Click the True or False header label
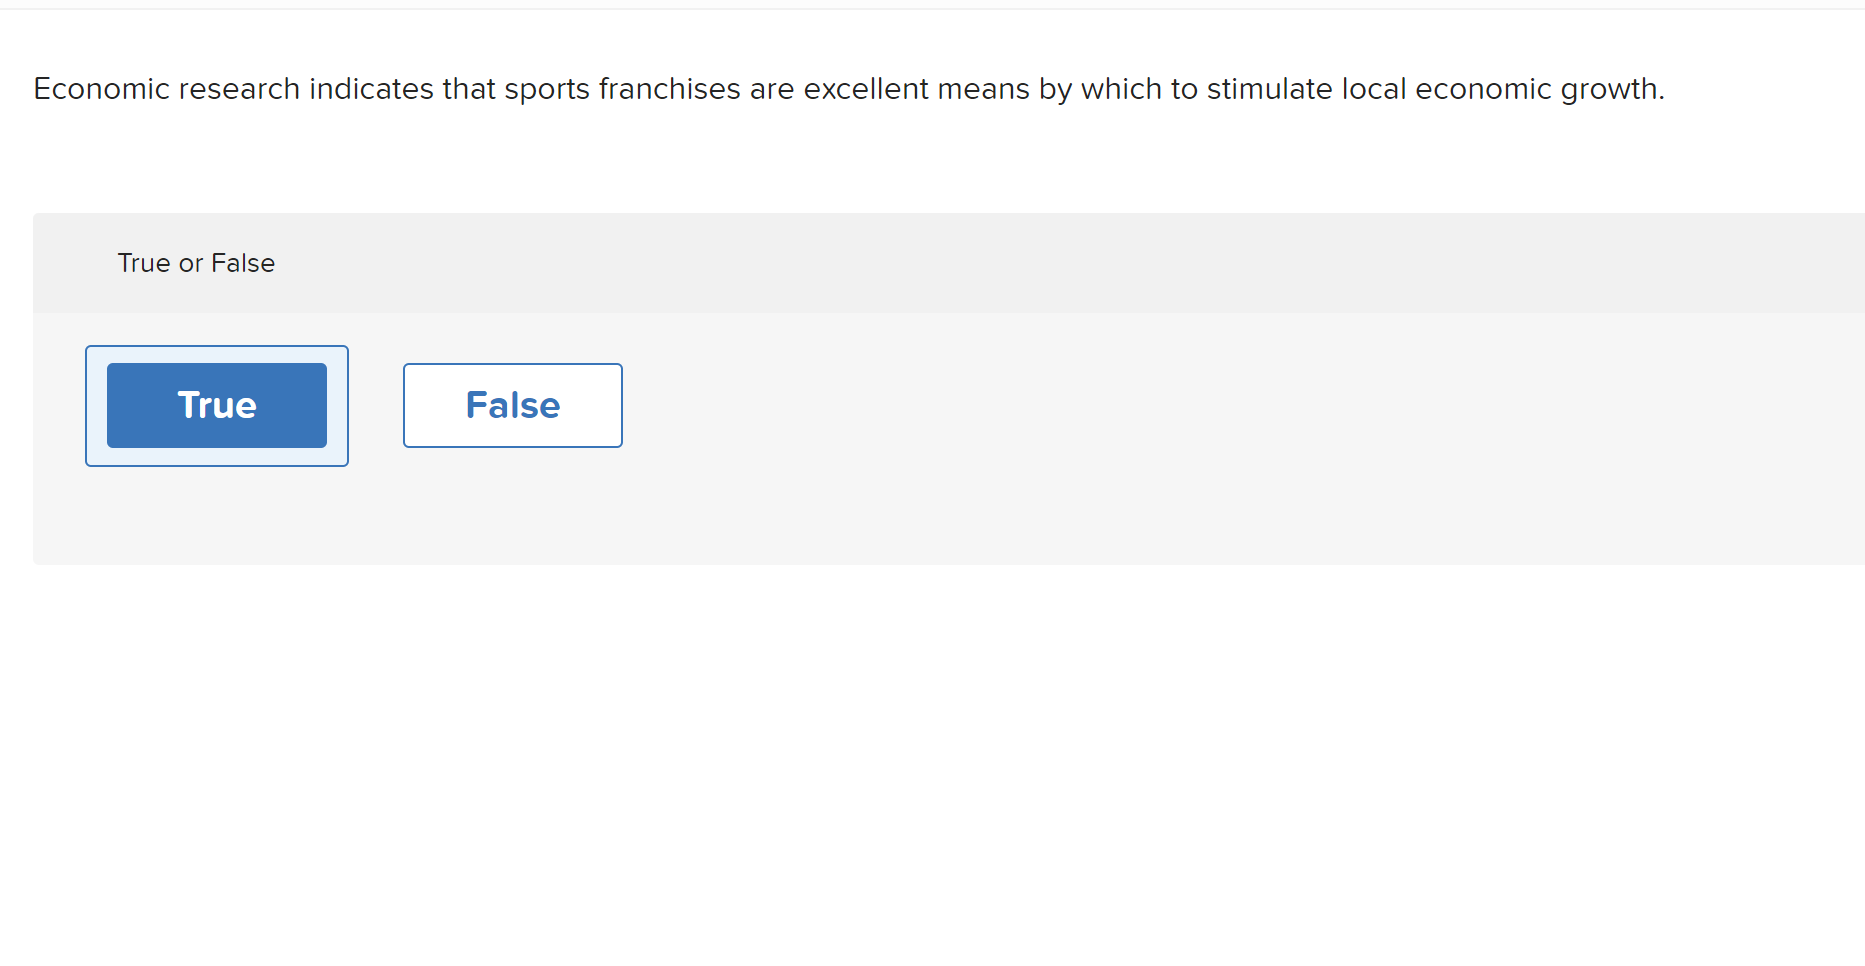 196,262
